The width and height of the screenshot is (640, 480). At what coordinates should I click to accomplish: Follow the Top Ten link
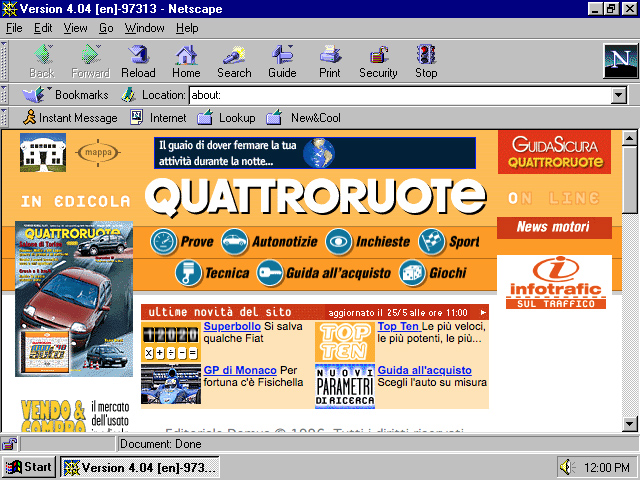398,327
